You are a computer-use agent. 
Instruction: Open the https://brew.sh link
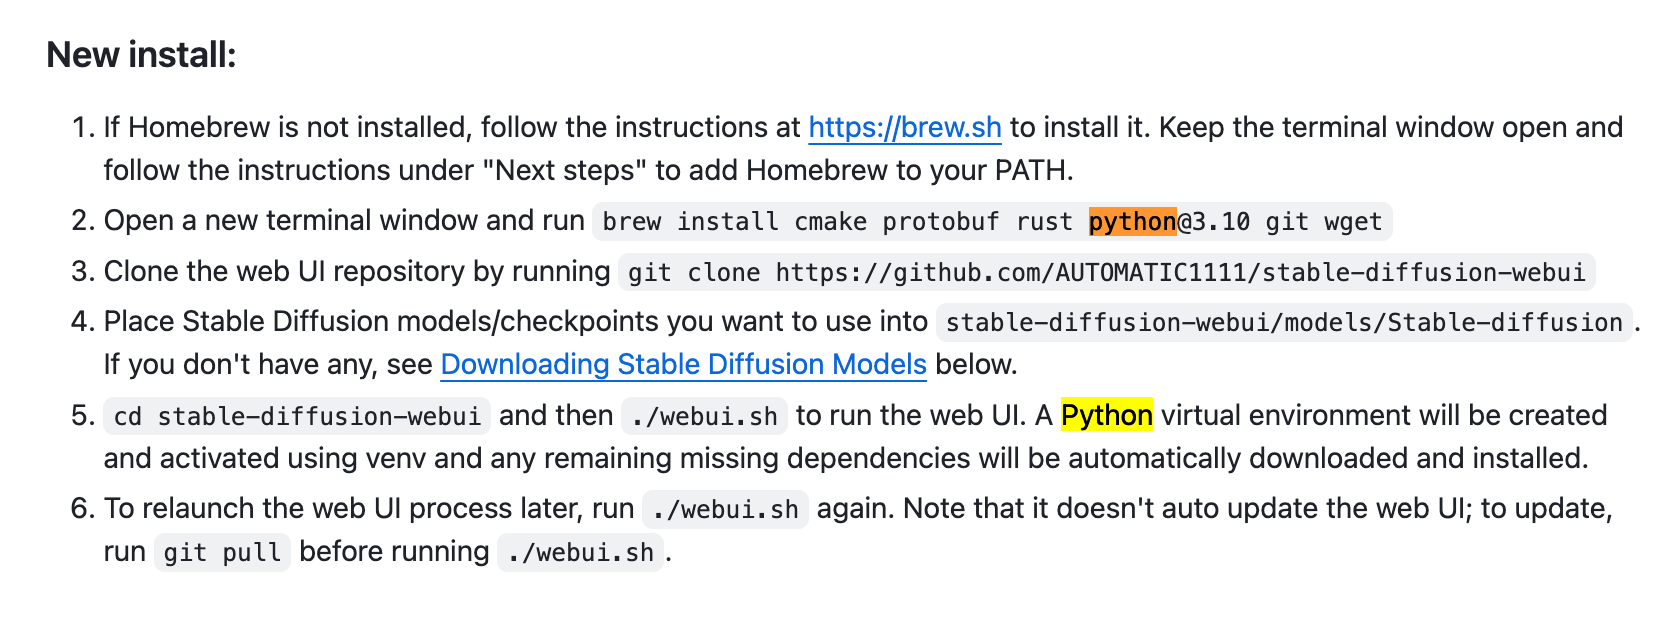coord(904,128)
